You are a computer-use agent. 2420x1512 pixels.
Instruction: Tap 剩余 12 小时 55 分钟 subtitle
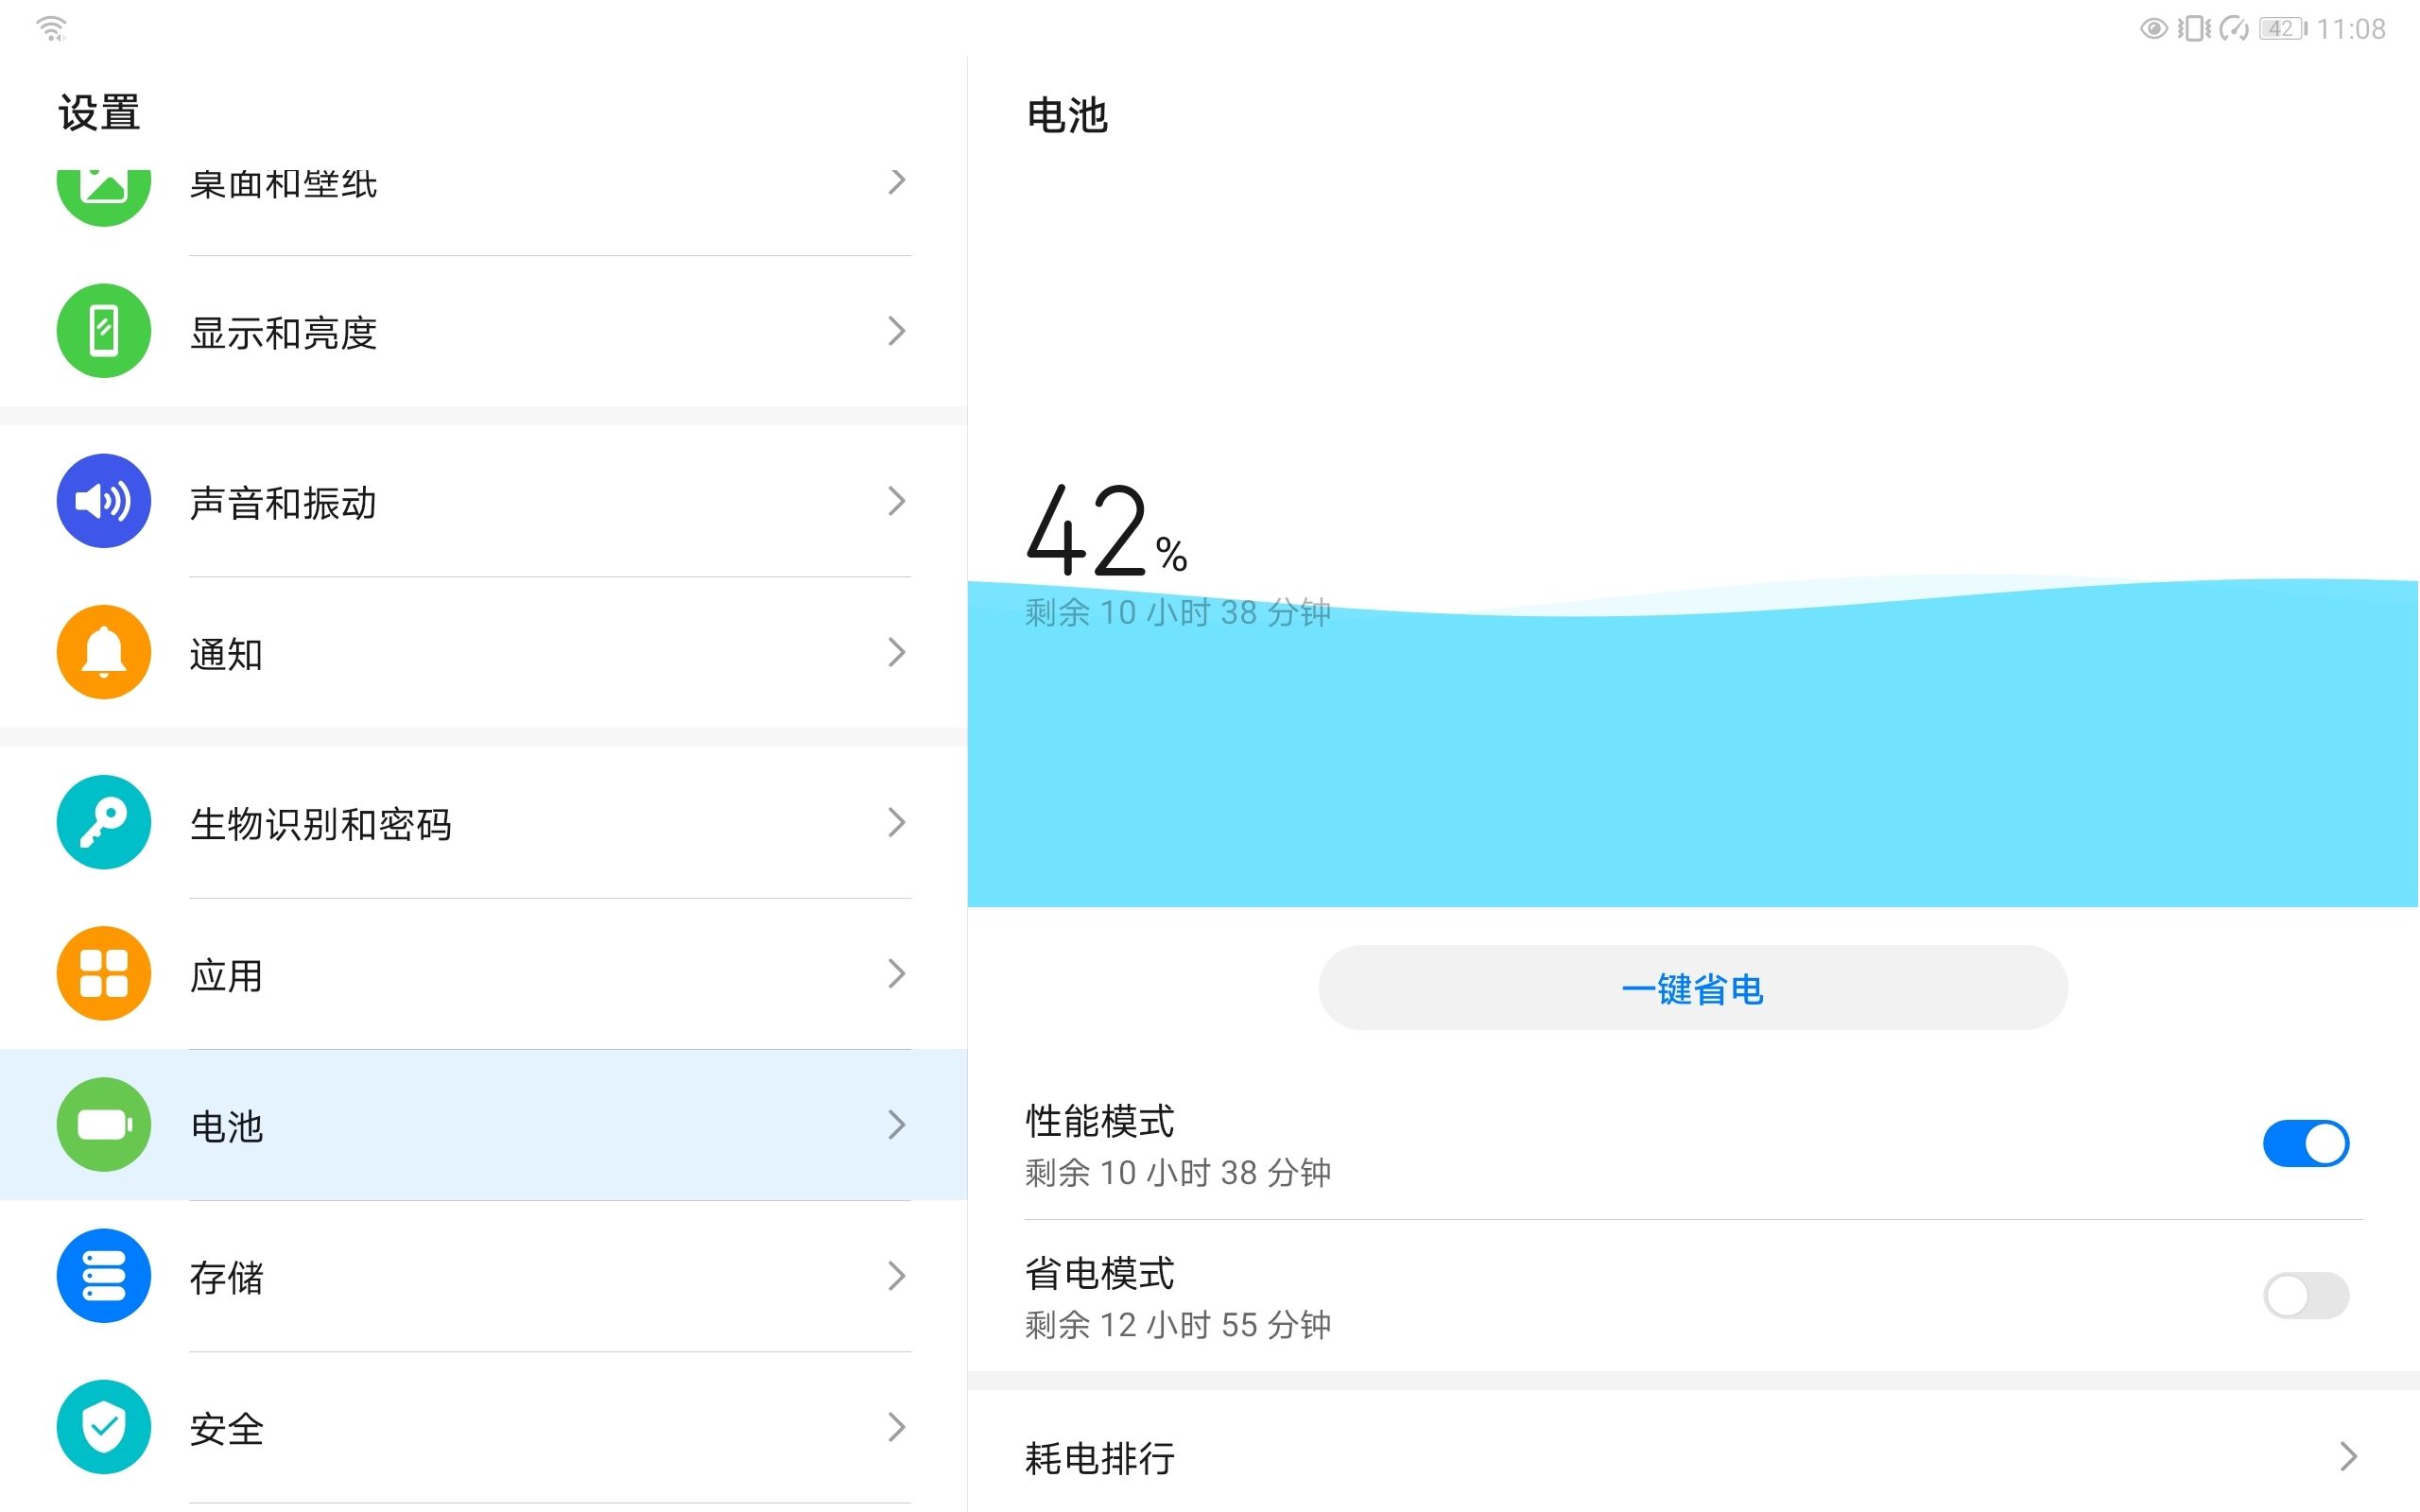click(x=1178, y=1325)
